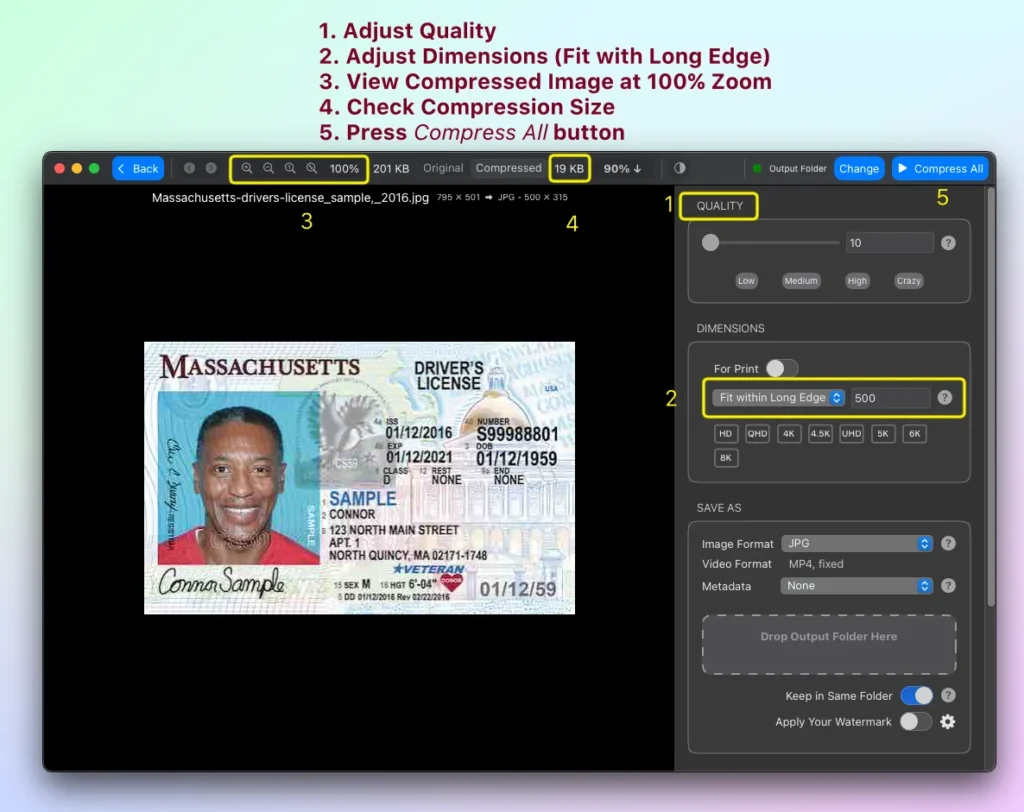Image resolution: width=1024 pixels, height=812 pixels.
Task: Enable Apply Your Watermark switch
Action: click(x=916, y=722)
